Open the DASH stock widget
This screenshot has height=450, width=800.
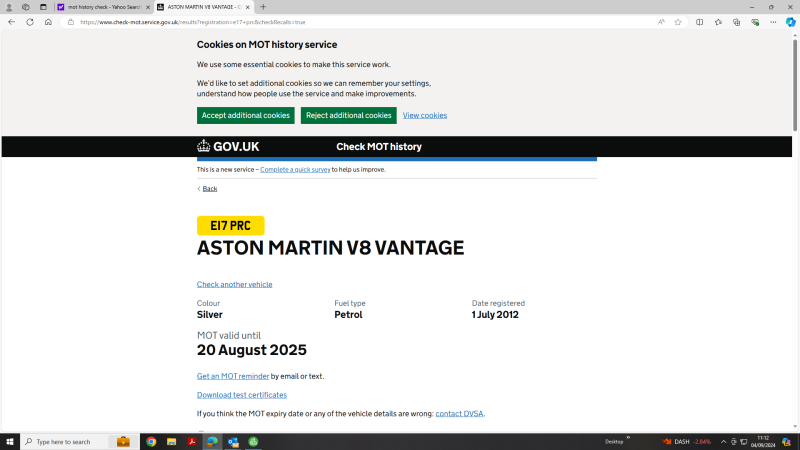coord(687,442)
